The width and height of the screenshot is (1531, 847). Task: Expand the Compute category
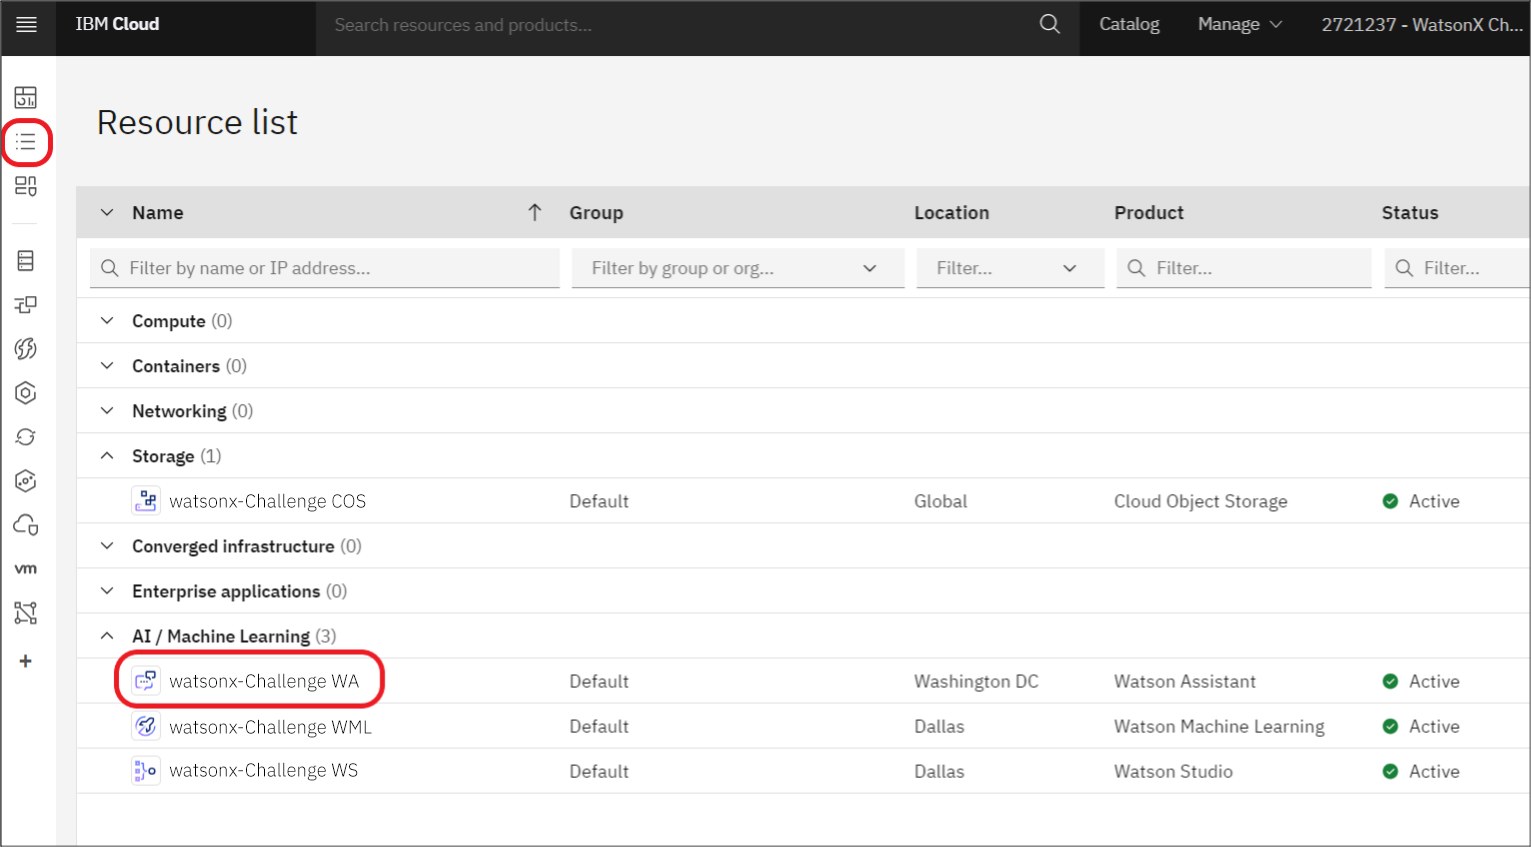click(107, 321)
